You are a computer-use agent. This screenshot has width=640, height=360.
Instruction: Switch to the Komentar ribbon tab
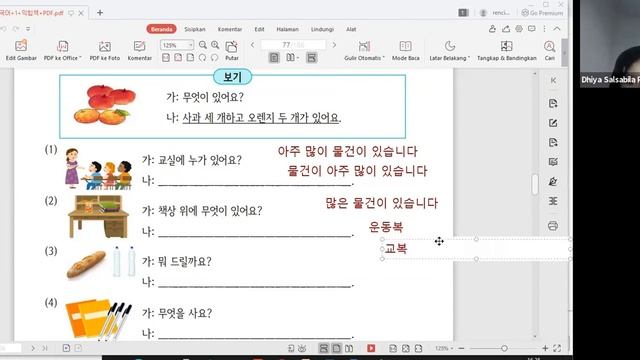230,29
